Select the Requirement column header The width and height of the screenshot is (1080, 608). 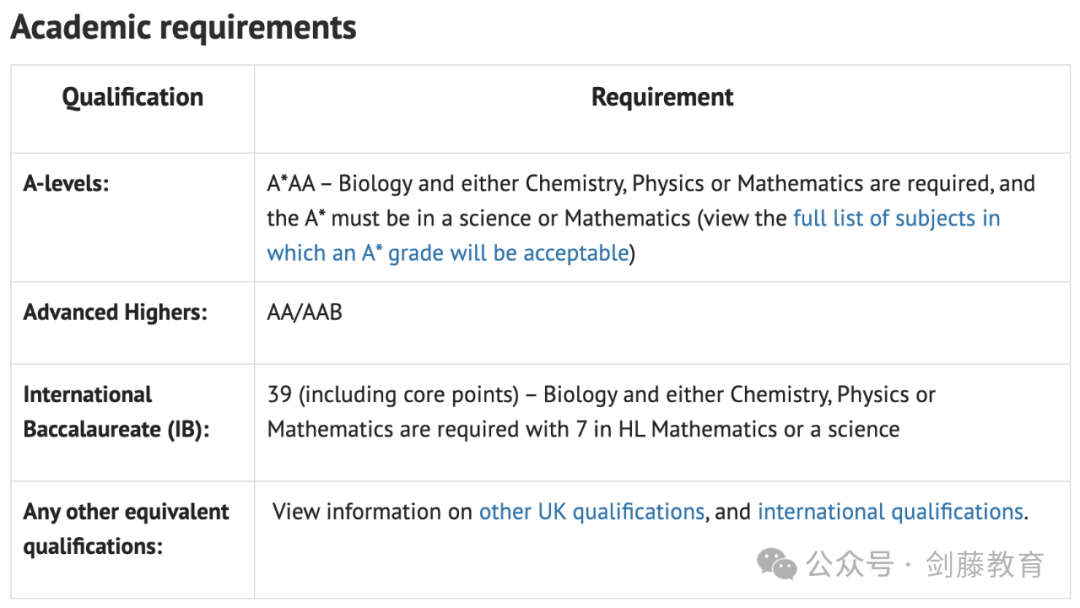[x=662, y=98]
